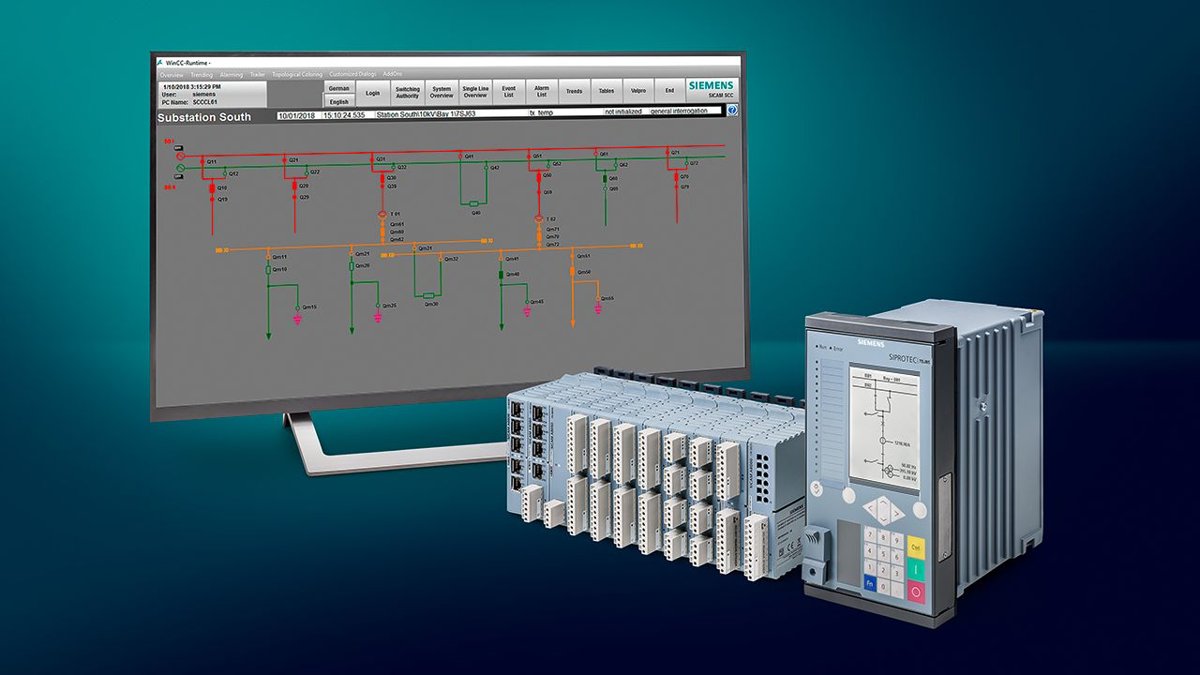Open the System Overview screen
Viewport: 1200px width, 675px height.
tap(441, 92)
